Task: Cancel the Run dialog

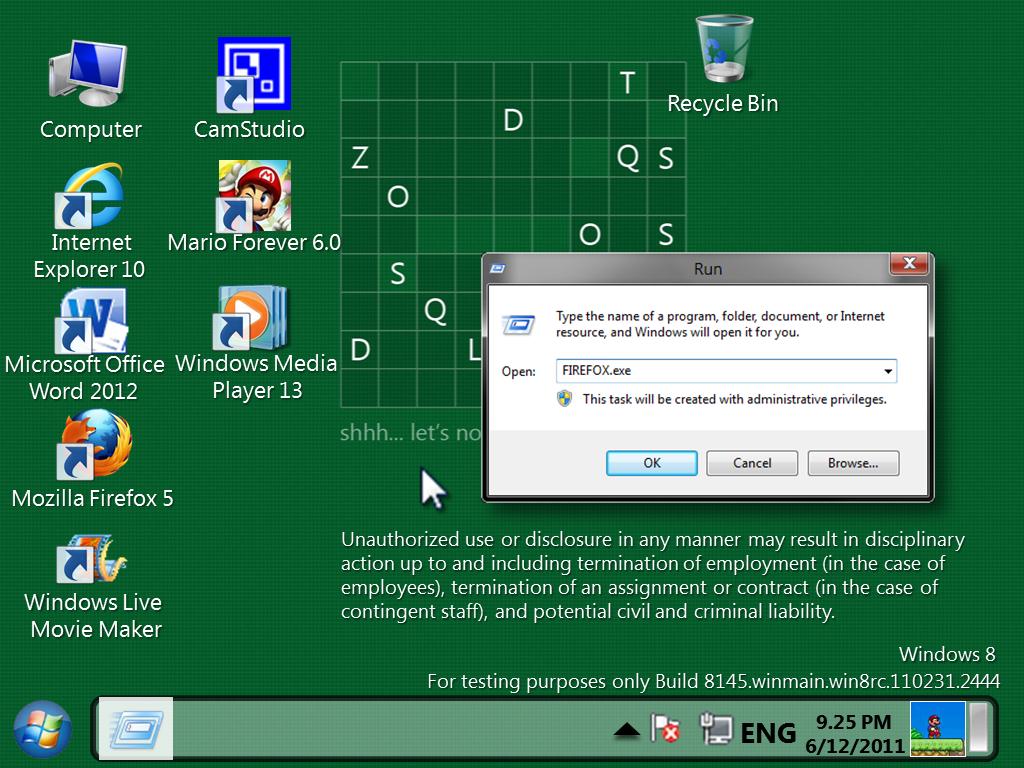Action: click(751, 463)
